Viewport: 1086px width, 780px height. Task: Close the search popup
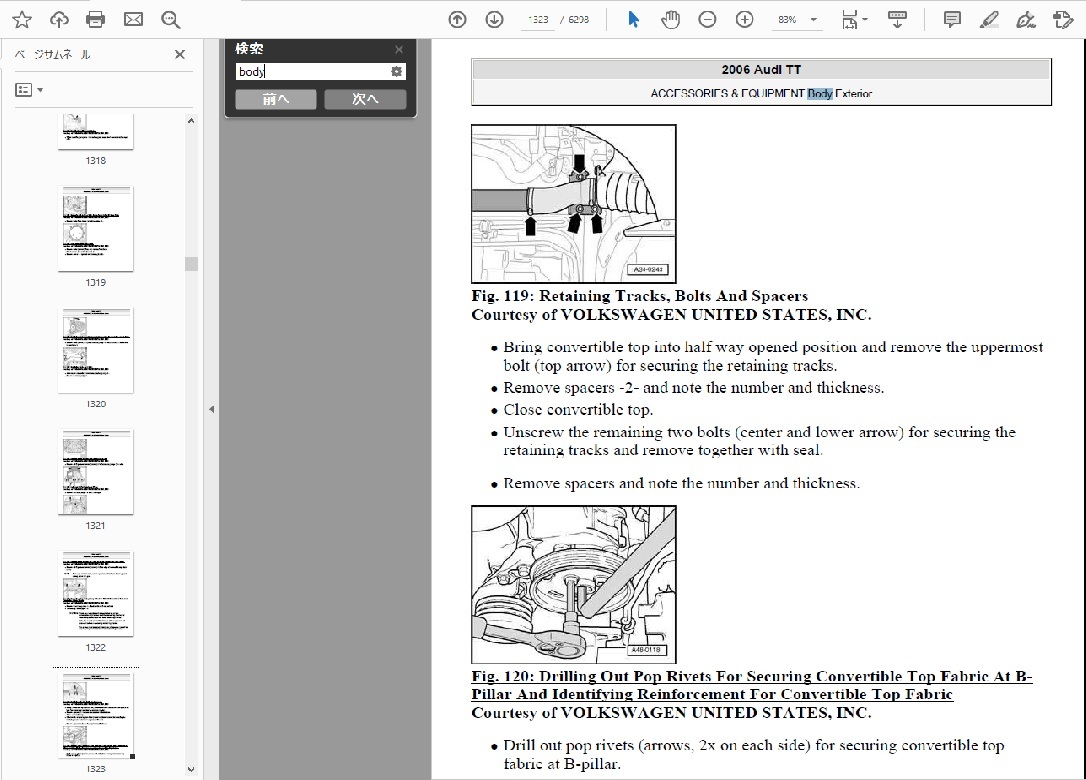(x=399, y=49)
